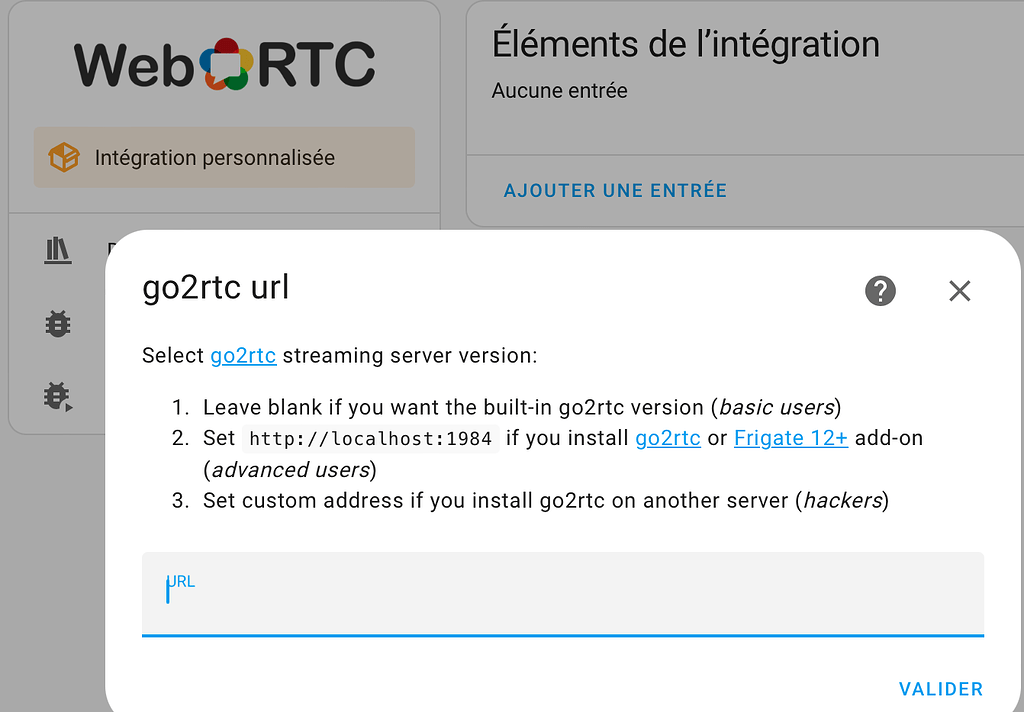
Task: Submit the form with VALIDER
Action: click(940, 688)
